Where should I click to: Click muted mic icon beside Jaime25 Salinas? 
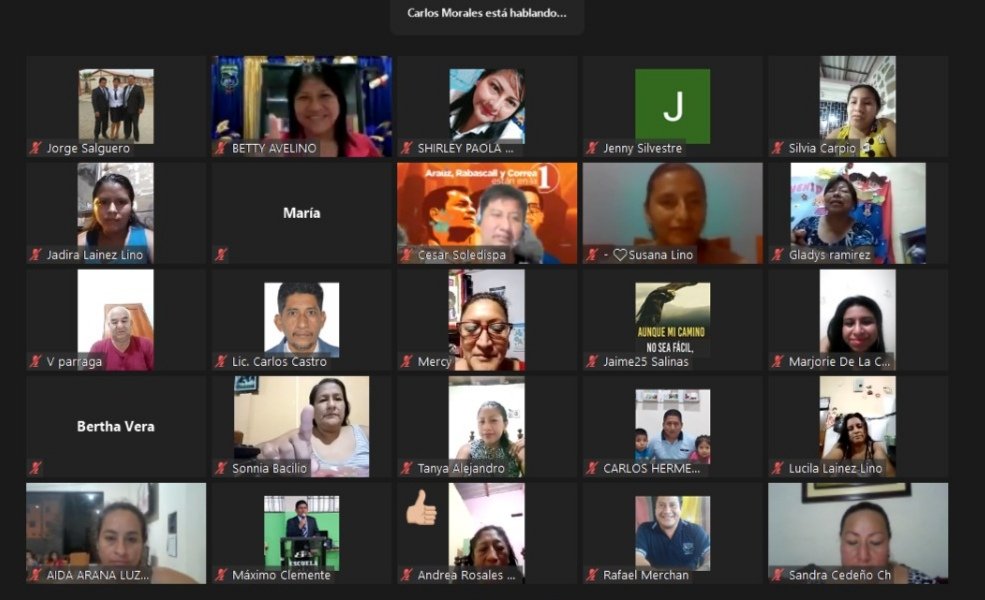pos(592,362)
